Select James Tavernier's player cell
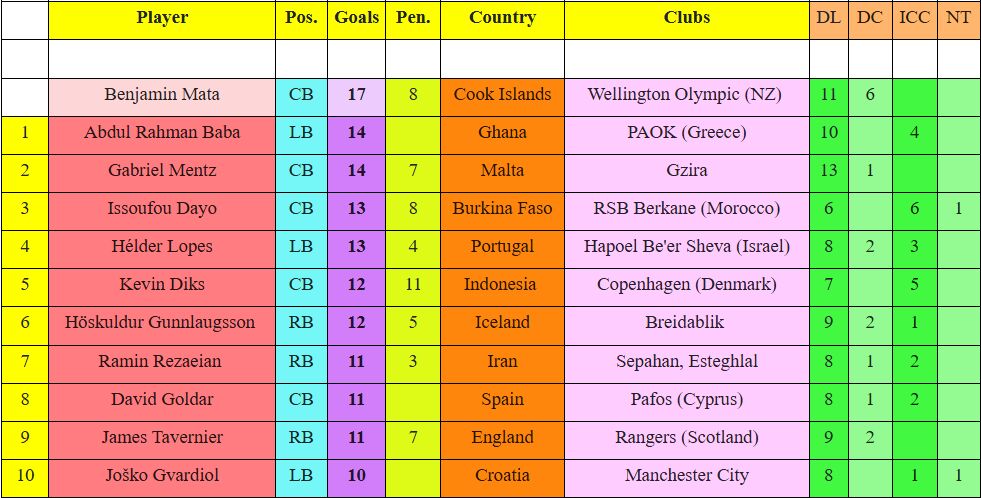The width and height of the screenshot is (981, 498). pos(162,438)
